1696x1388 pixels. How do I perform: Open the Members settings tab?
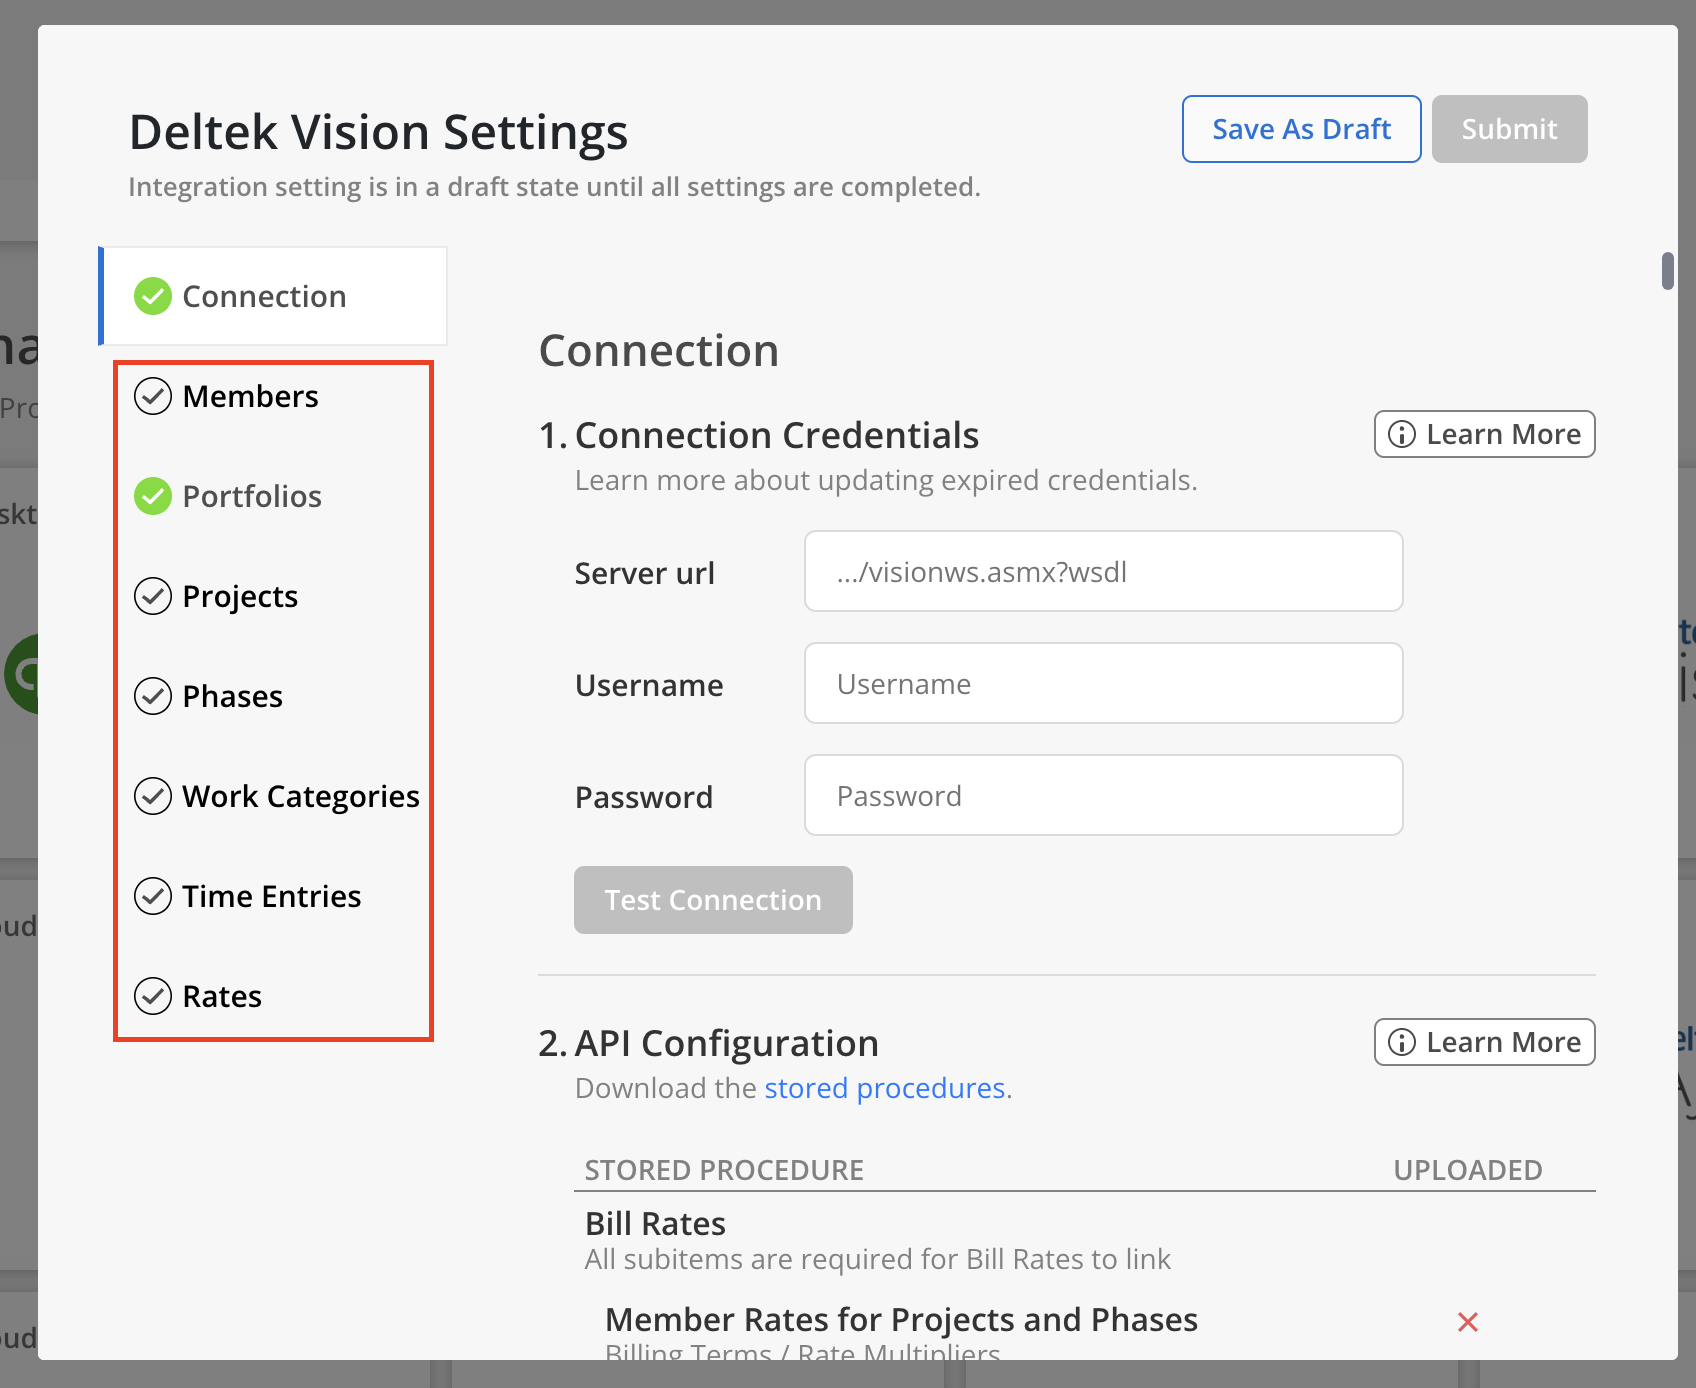click(250, 396)
